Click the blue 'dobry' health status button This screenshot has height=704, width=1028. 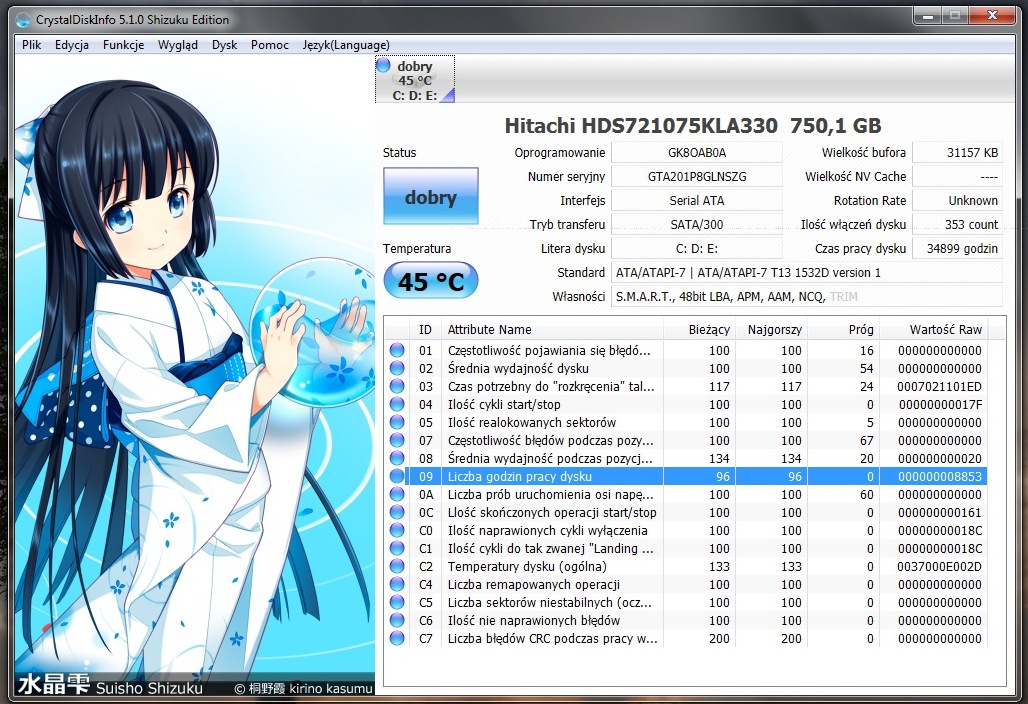[431, 197]
